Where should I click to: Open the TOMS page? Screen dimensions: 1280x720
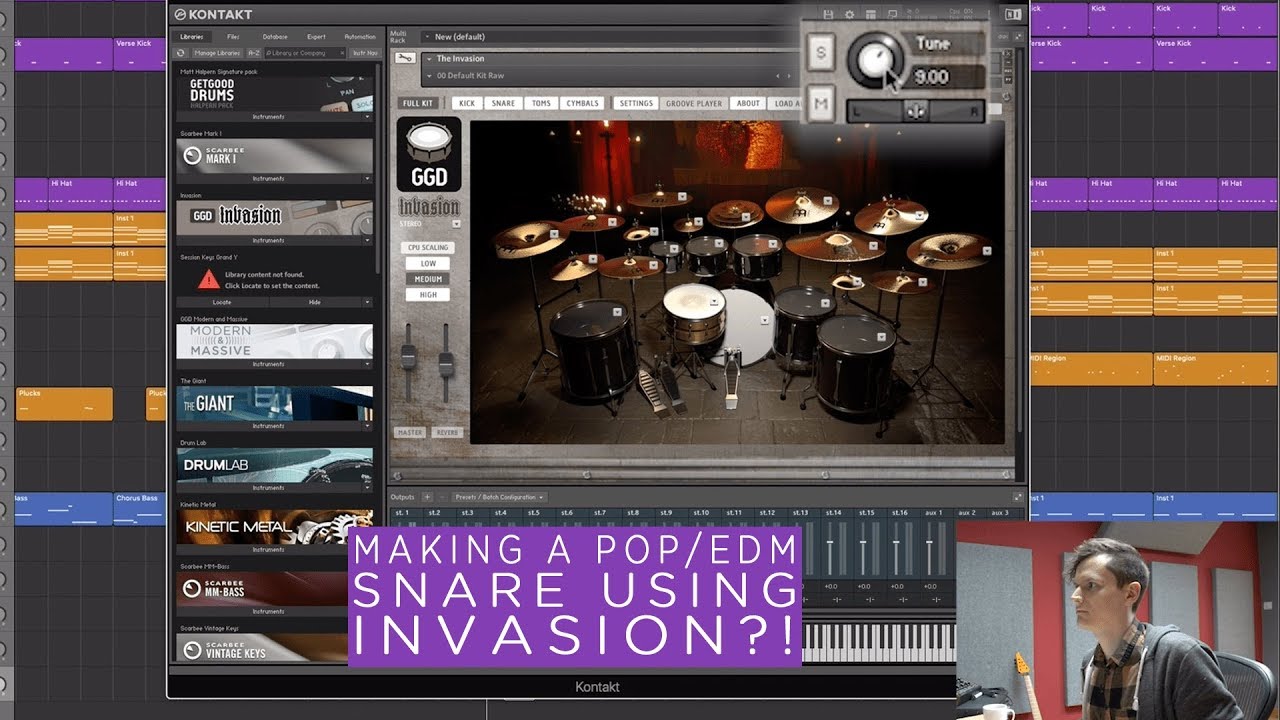[x=541, y=103]
